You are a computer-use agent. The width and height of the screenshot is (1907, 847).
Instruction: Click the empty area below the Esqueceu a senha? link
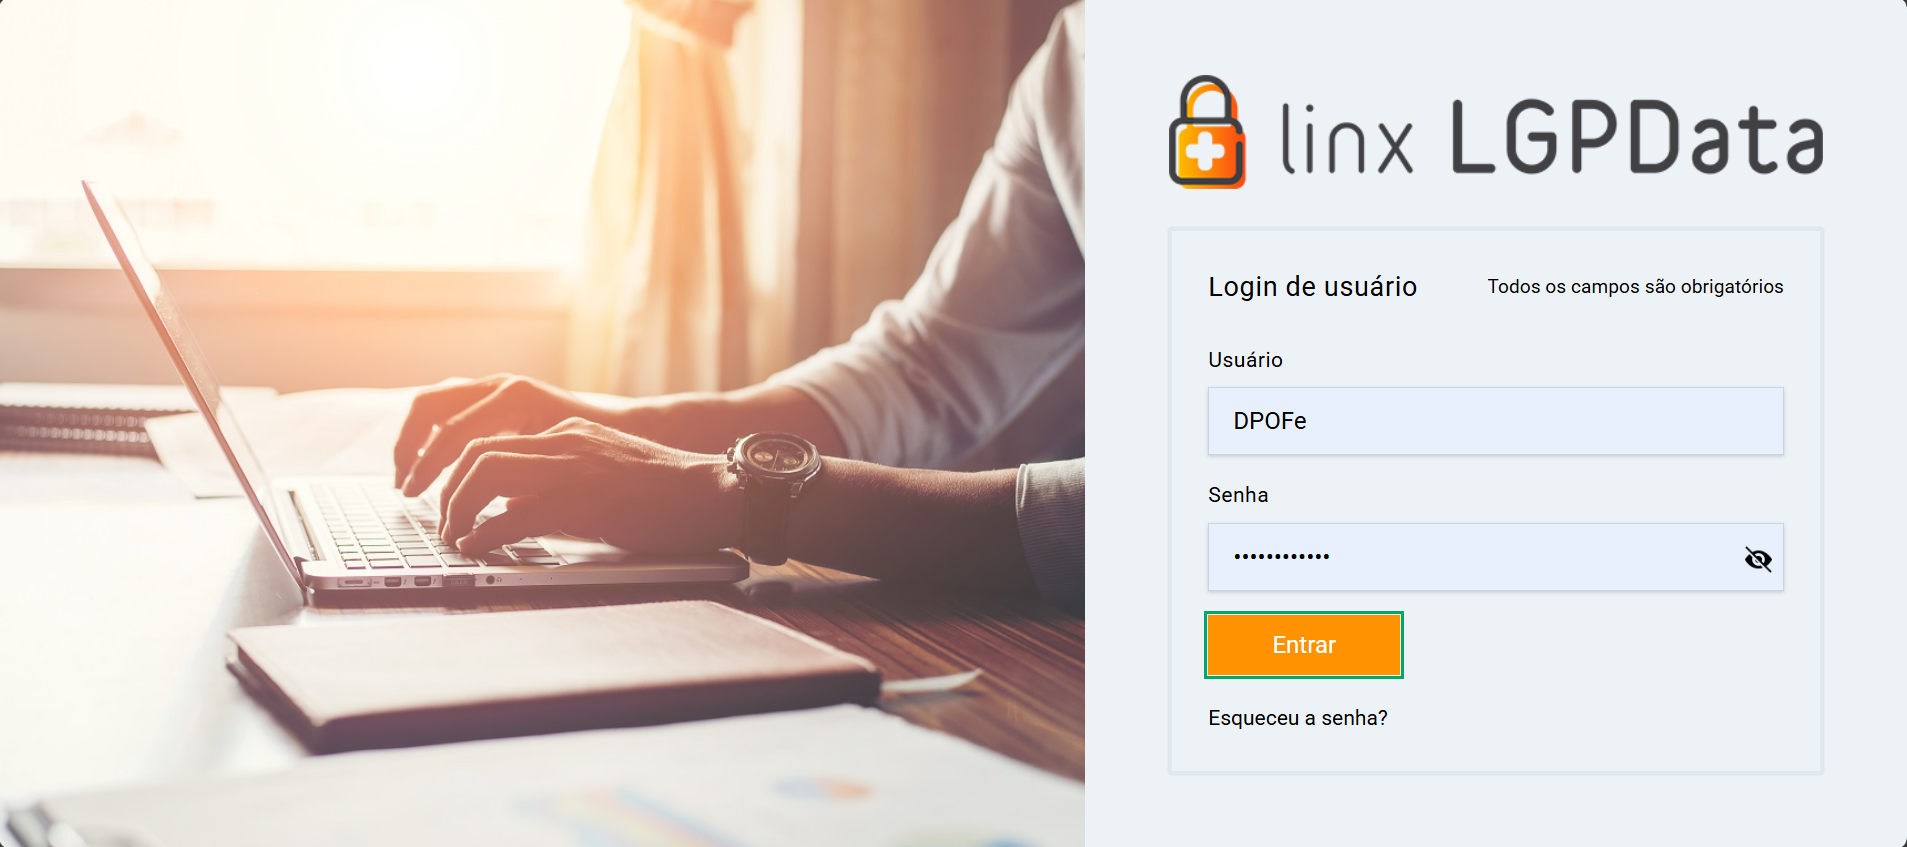pyautogui.click(x=1495, y=753)
